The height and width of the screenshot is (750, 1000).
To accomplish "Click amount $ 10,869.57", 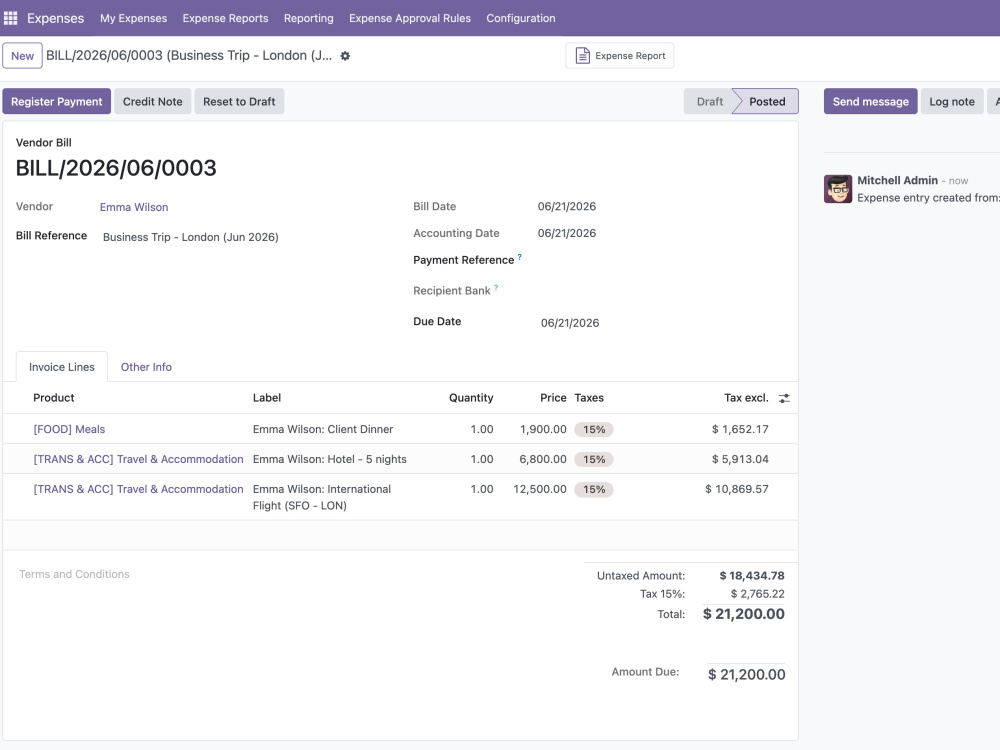I will (x=737, y=489).
